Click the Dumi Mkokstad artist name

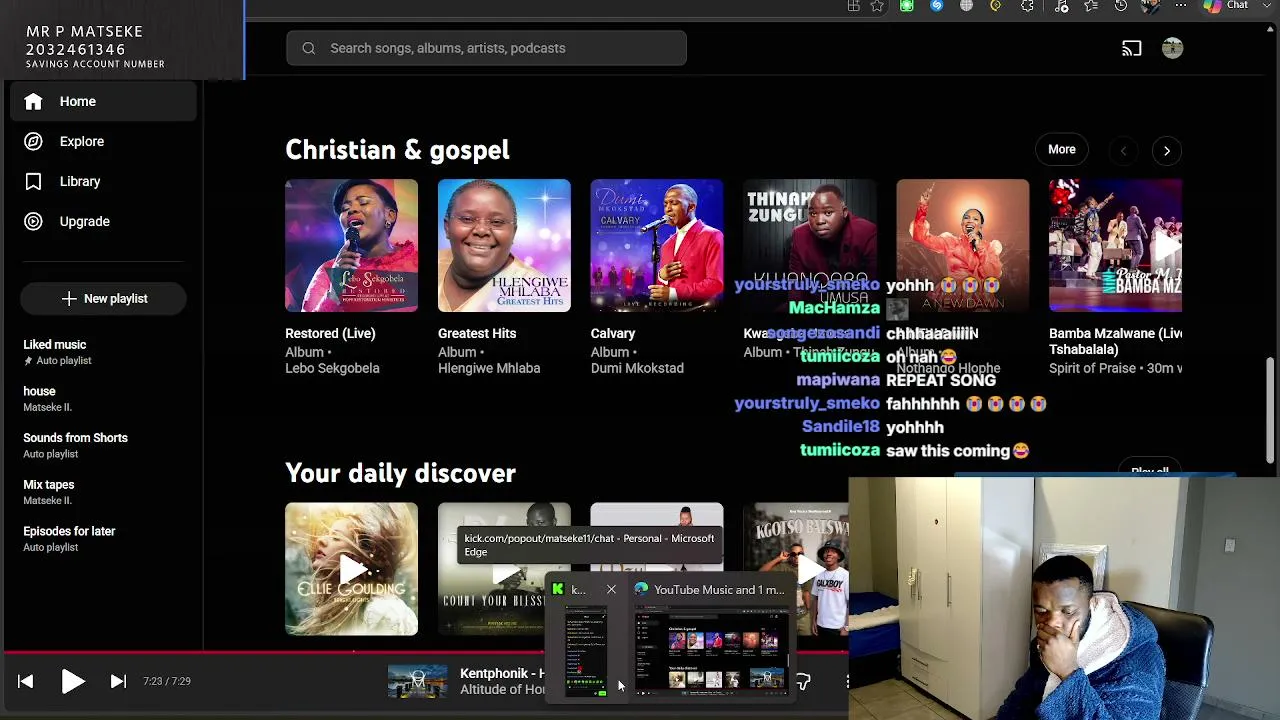tap(637, 368)
